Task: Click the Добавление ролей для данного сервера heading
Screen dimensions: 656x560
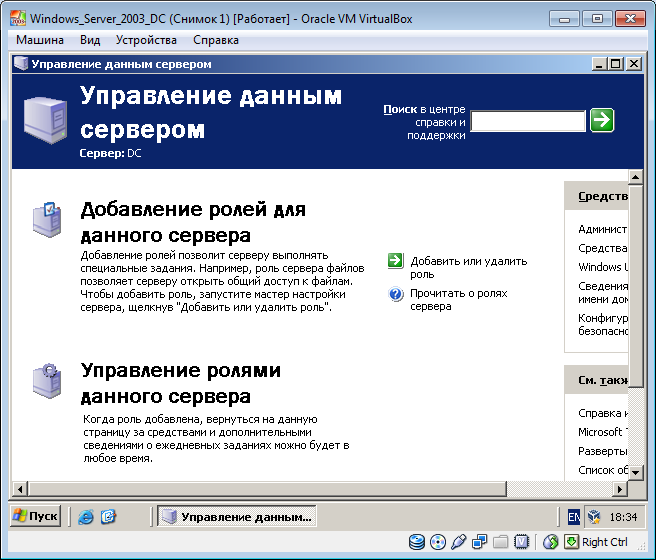Action: 193,222
